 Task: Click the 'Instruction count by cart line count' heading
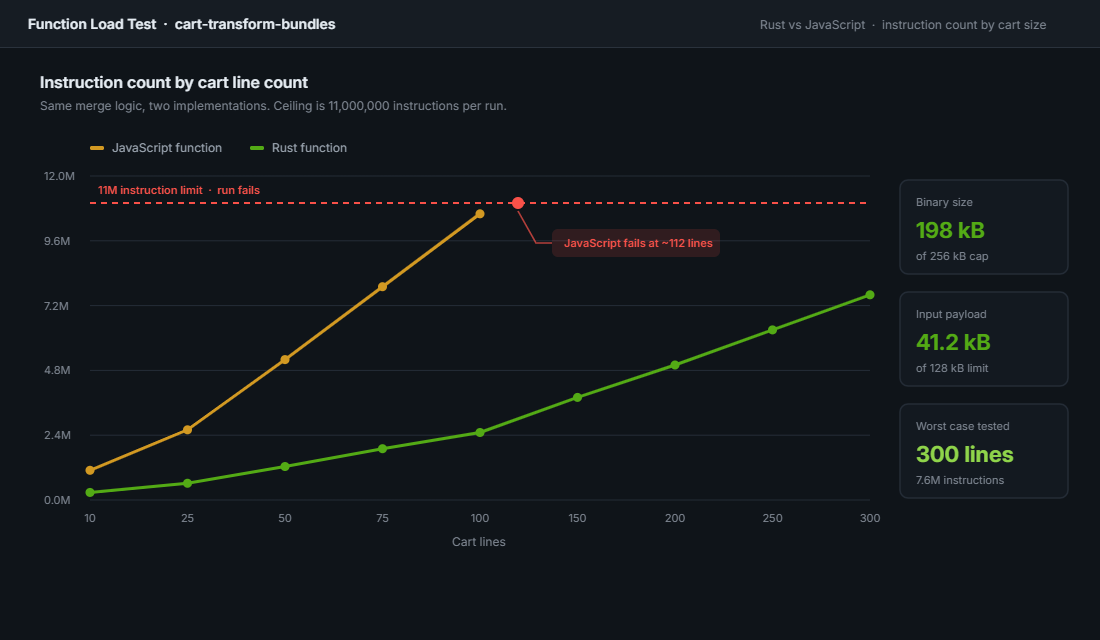pyautogui.click(x=174, y=82)
